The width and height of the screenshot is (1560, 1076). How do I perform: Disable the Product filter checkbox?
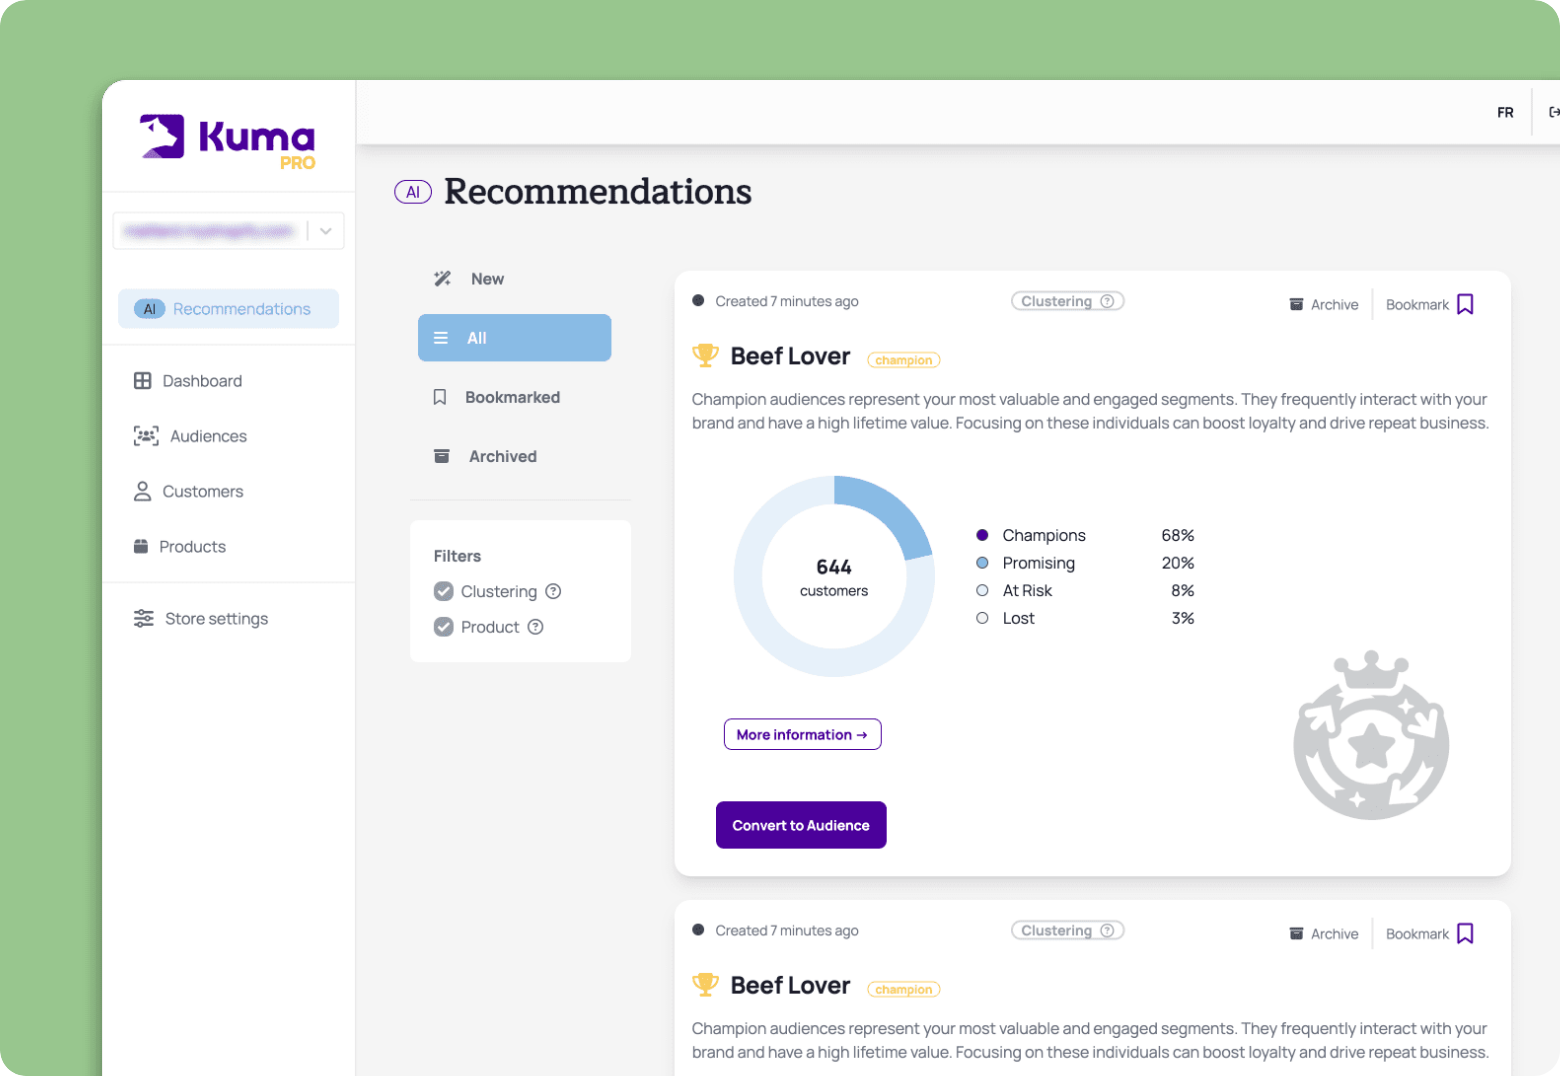[444, 627]
